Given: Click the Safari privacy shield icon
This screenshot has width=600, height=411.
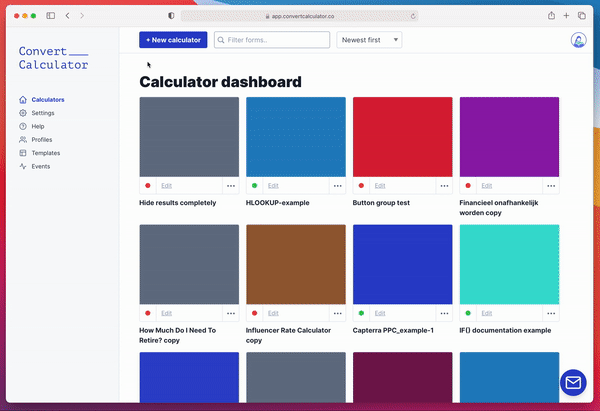Looking at the screenshot, I should tap(171, 16).
